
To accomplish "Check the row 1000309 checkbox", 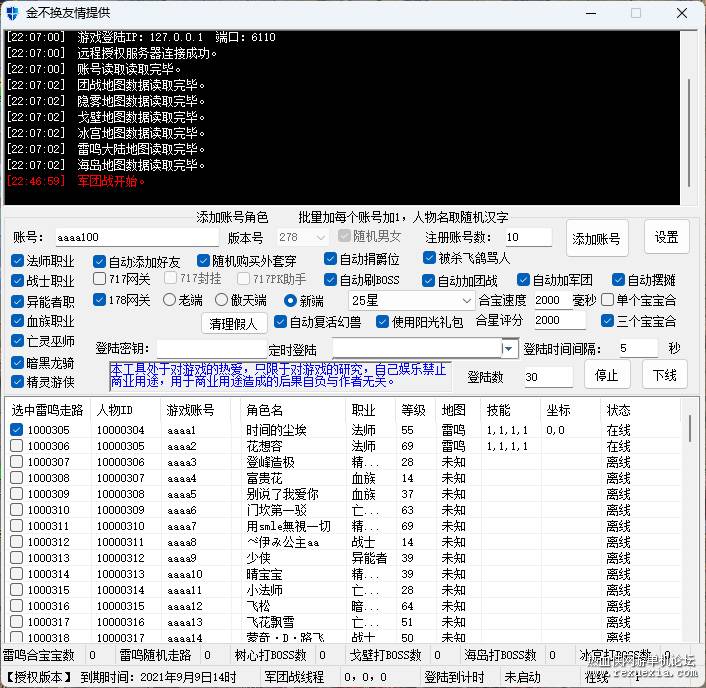I will point(17,494).
